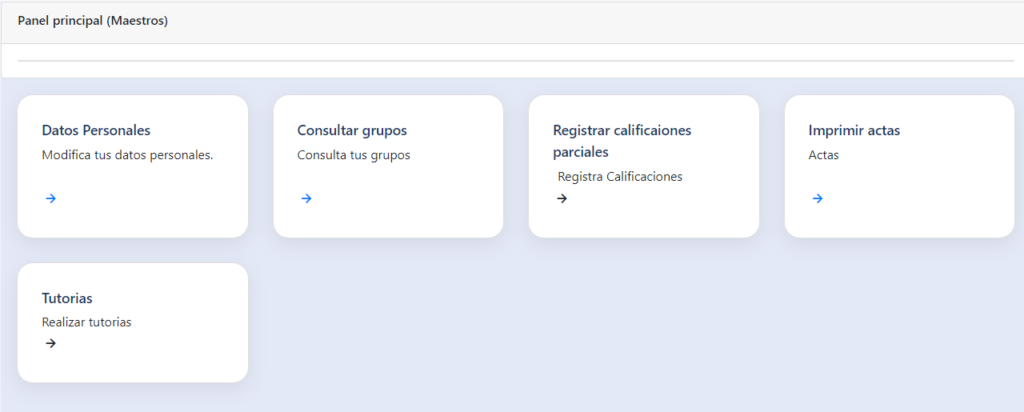Viewport: 1024px width, 412px height.
Task: Open the Consultar grupos heading
Action: click(352, 131)
